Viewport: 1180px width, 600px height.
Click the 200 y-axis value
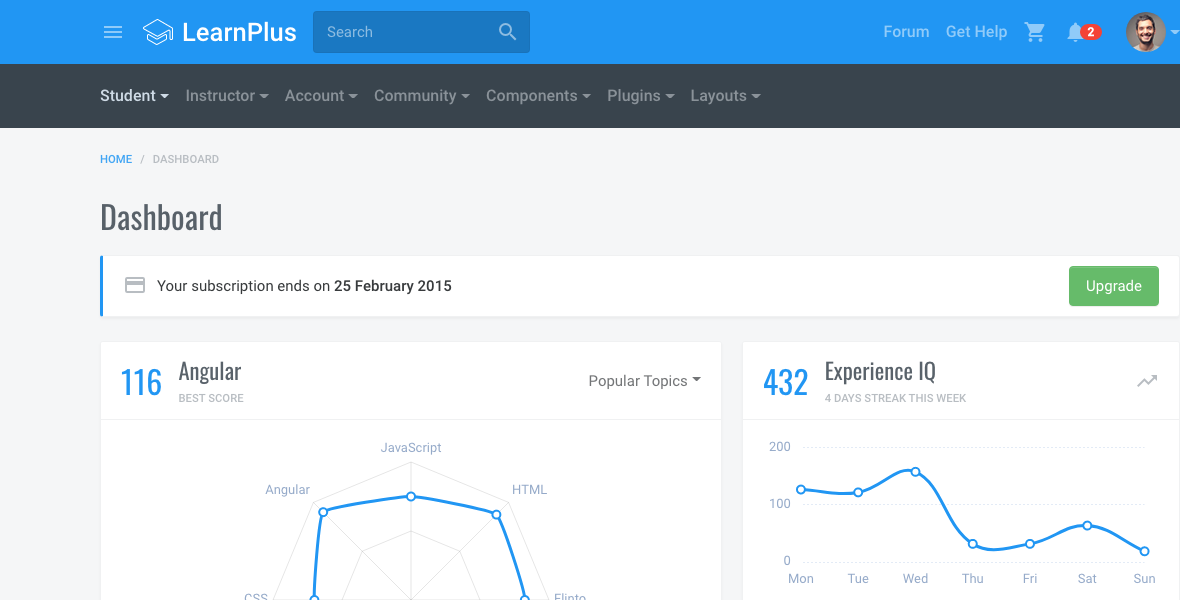[780, 446]
